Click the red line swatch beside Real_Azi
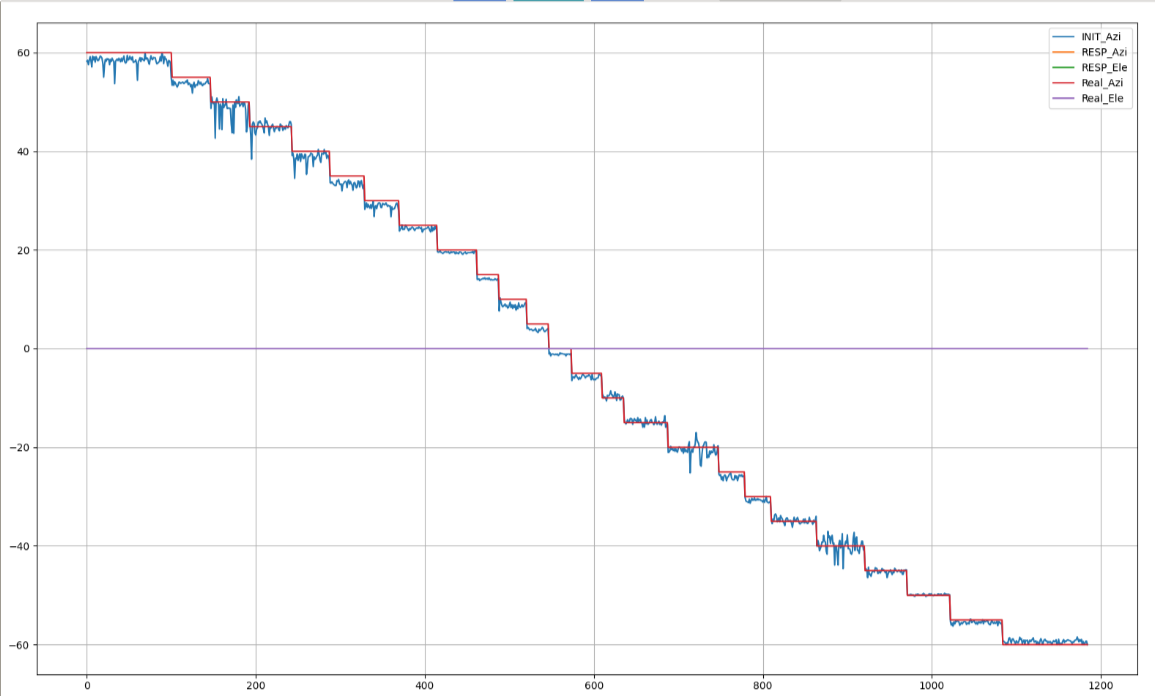Screen dimensions: 1155x696 click(1064, 83)
